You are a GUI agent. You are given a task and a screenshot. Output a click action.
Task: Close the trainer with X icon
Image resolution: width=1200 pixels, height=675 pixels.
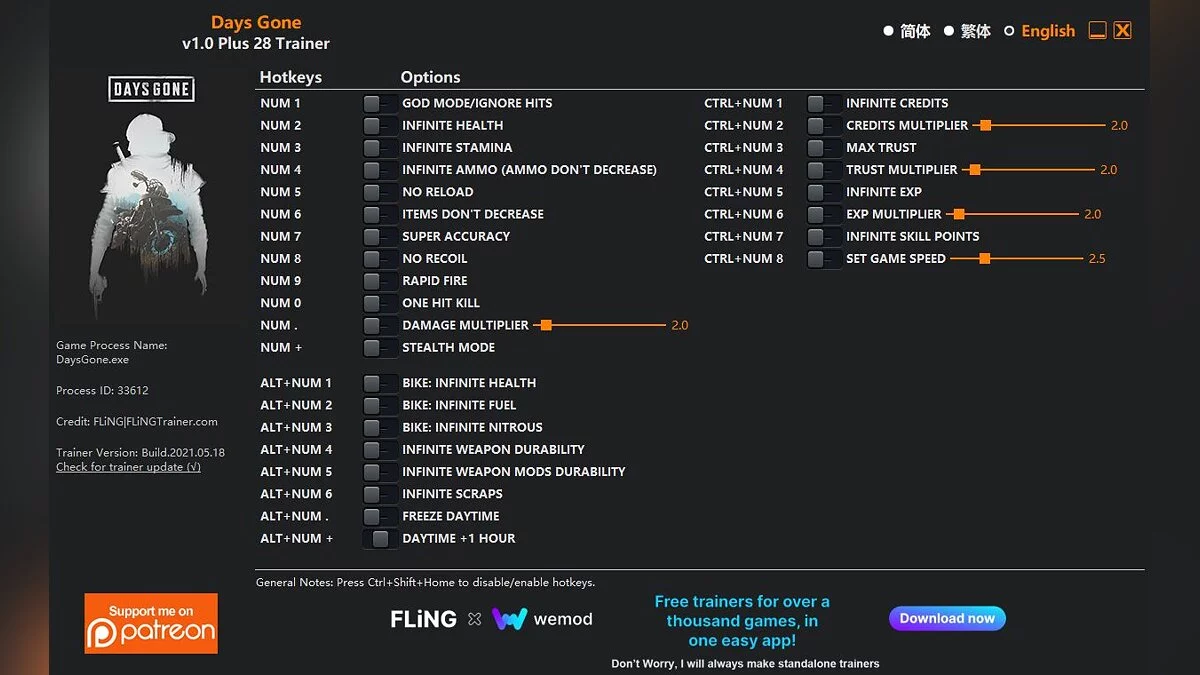pyautogui.click(x=1123, y=31)
